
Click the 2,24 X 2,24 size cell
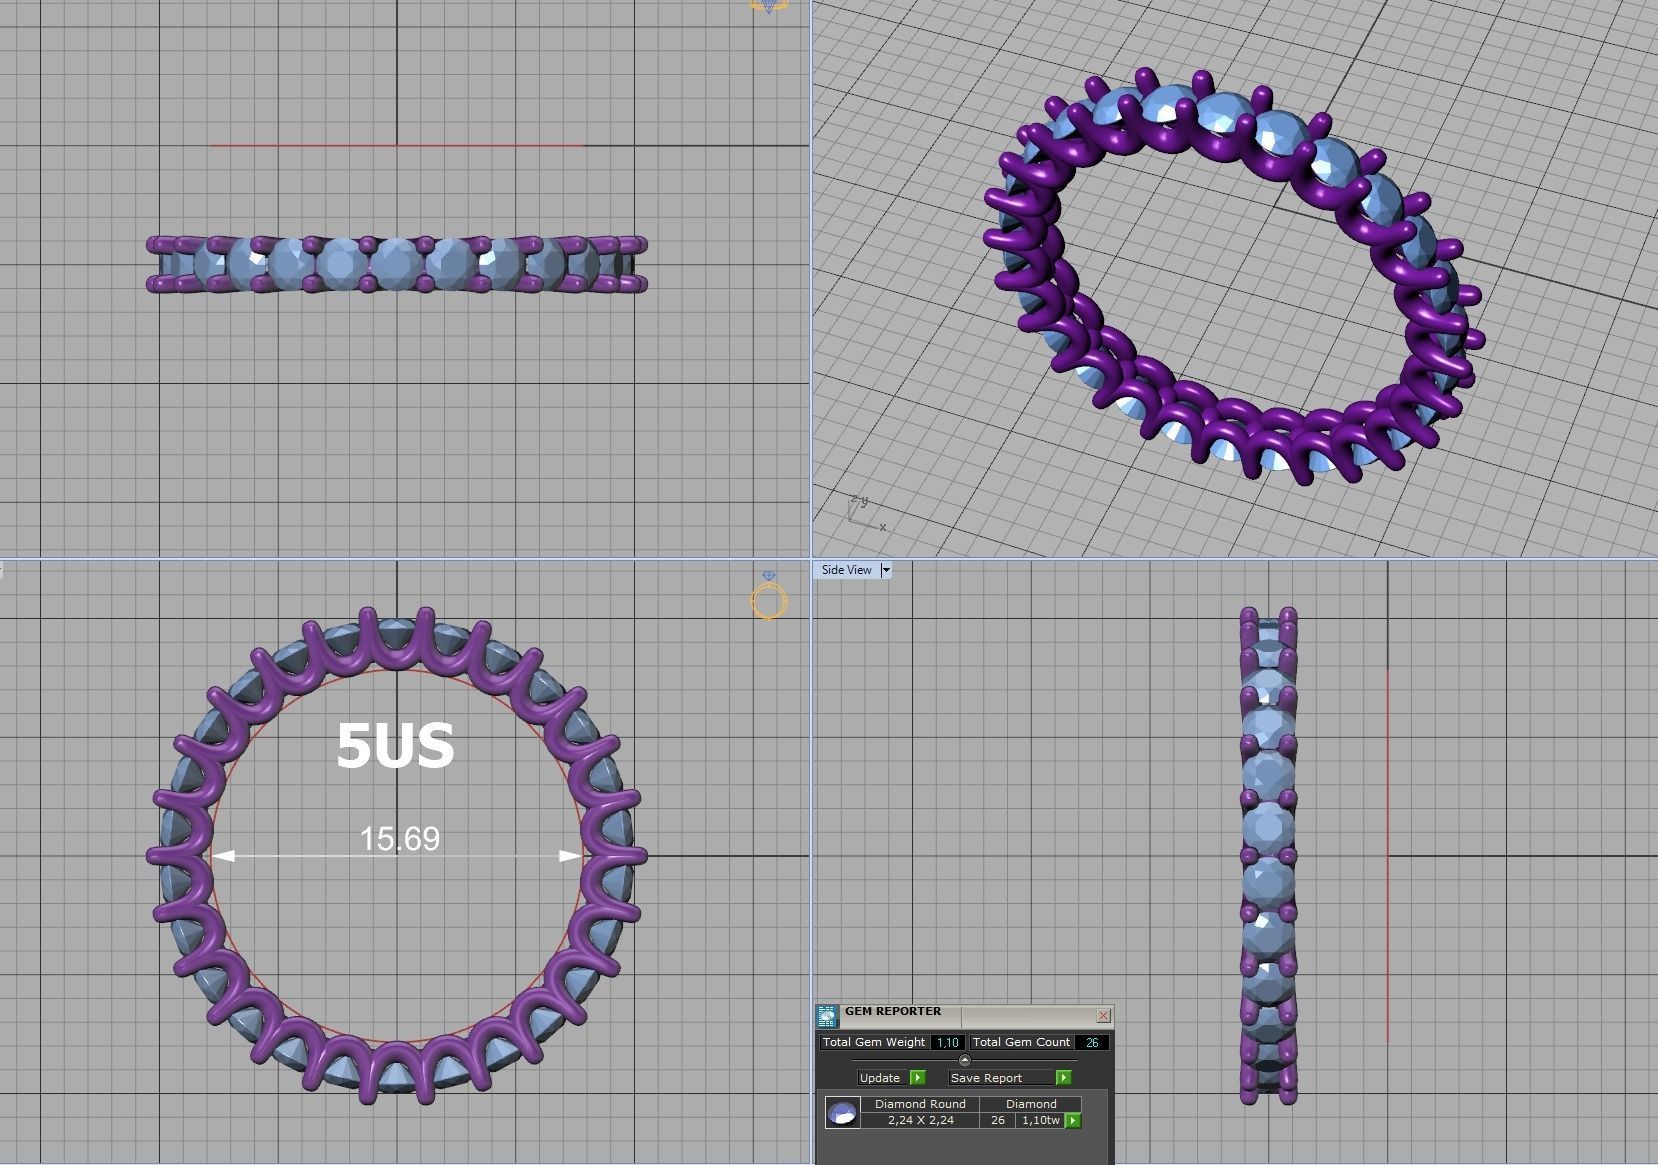coord(920,1120)
